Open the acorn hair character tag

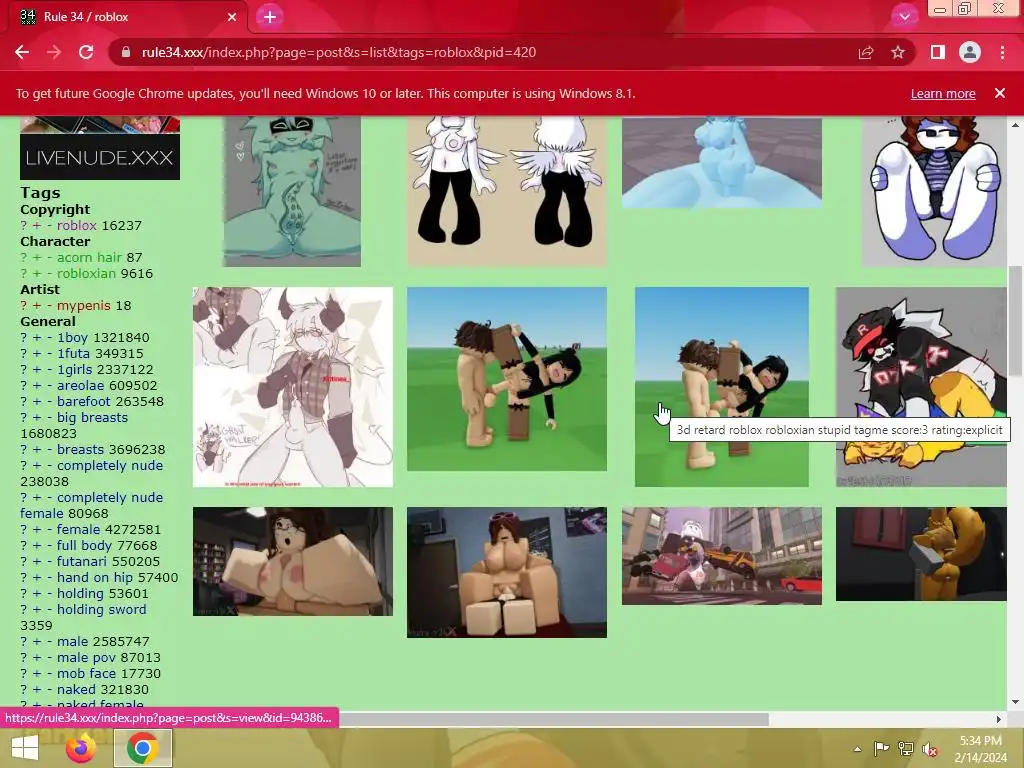point(89,257)
